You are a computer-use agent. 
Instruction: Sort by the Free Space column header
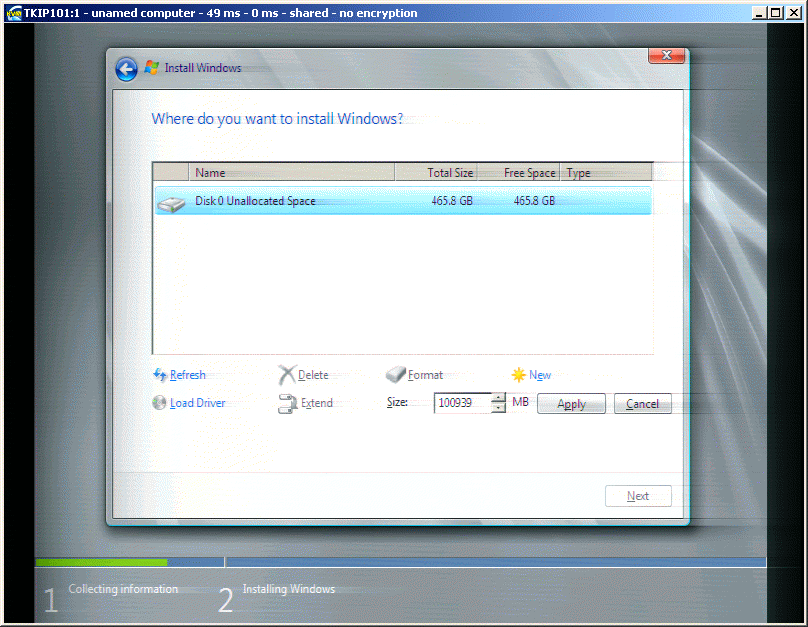point(518,173)
